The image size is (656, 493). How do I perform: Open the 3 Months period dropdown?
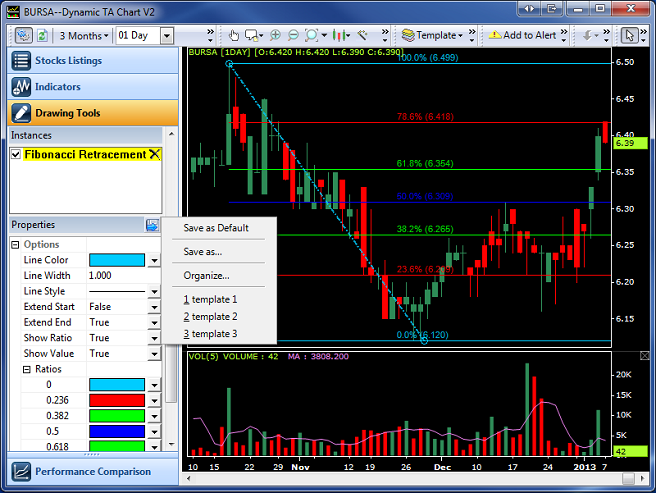coord(84,36)
